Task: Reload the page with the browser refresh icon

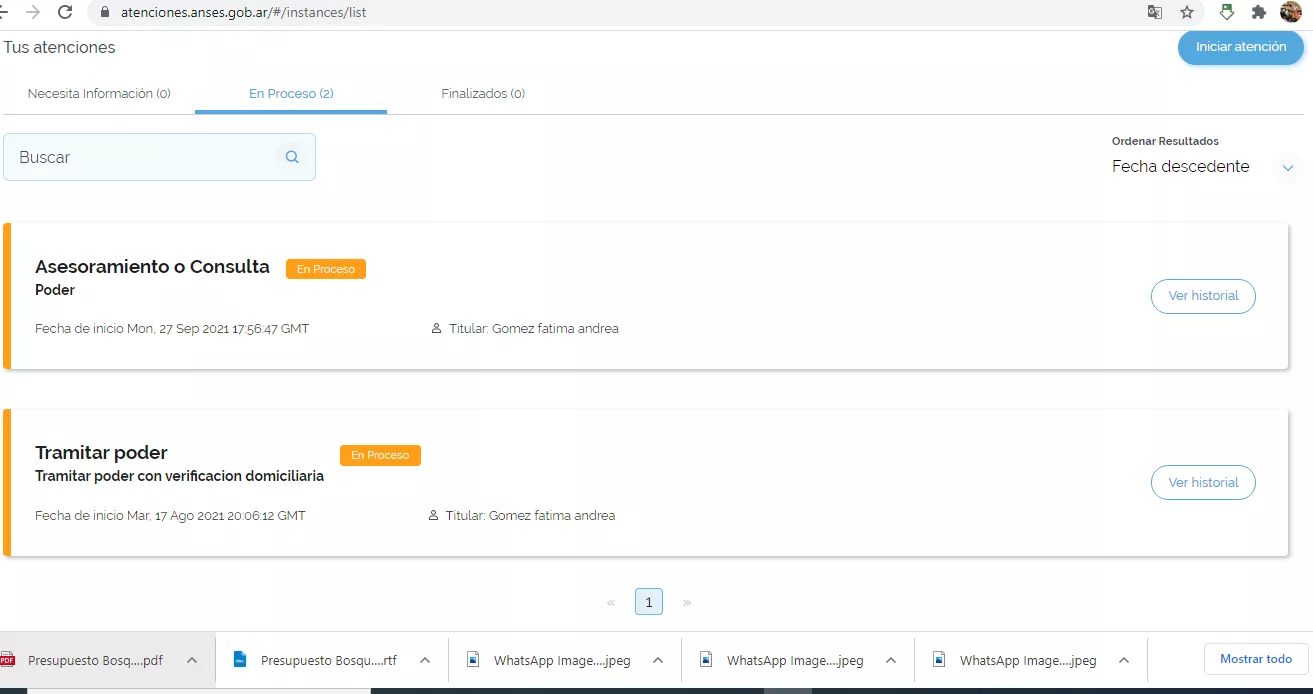Action: tap(65, 12)
